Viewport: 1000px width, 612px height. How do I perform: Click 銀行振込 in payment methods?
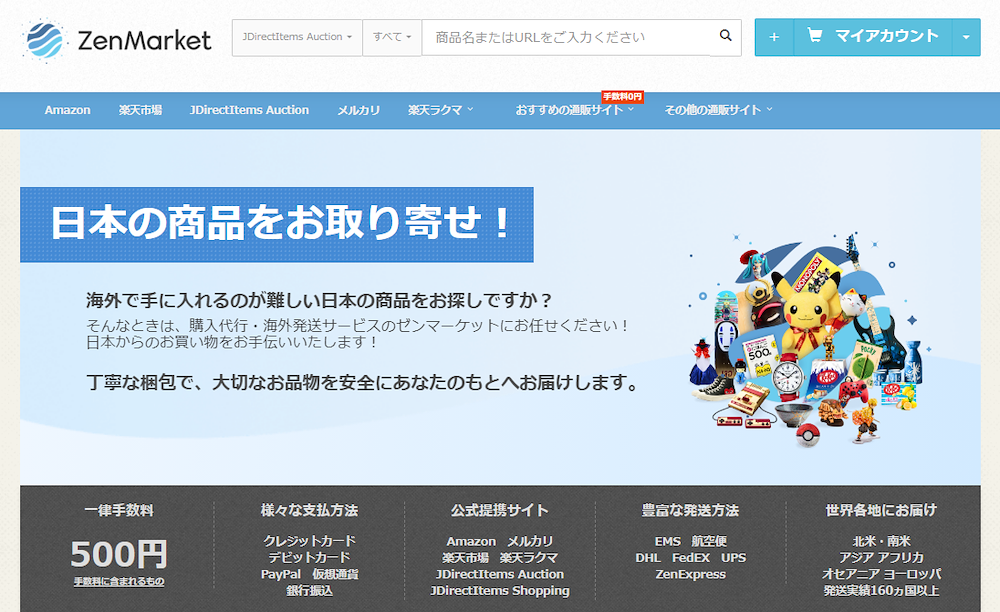pos(309,590)
